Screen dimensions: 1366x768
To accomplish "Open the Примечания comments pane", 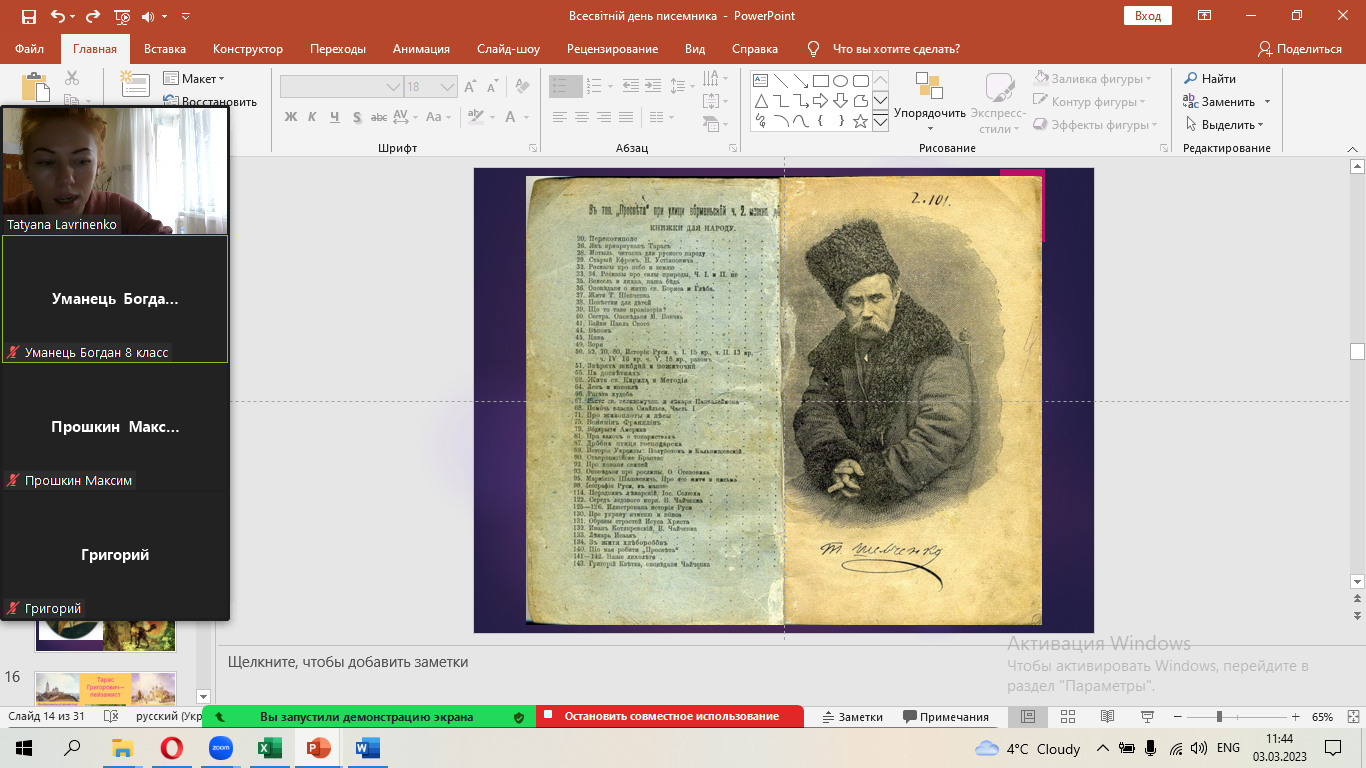I will tap(945, 717).
